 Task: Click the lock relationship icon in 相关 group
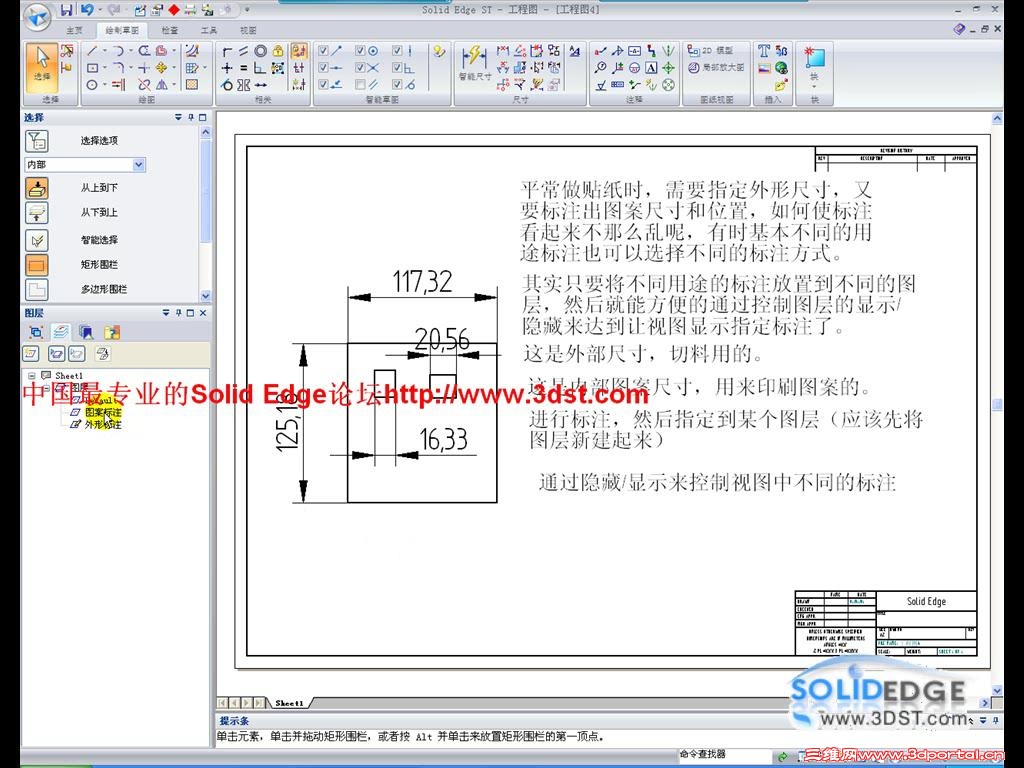279,52
